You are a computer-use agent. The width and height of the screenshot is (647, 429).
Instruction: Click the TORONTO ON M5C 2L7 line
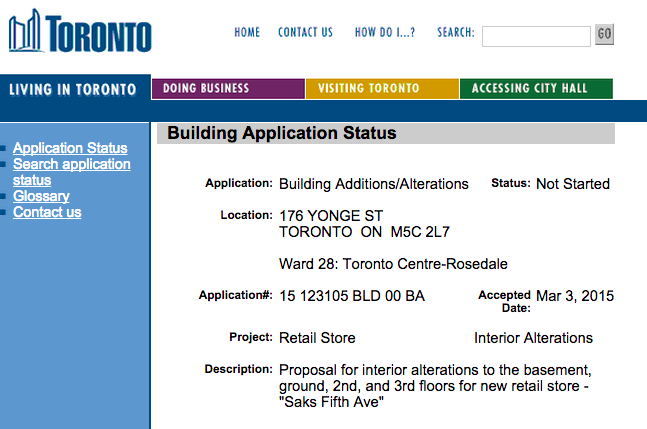(364, 232)
